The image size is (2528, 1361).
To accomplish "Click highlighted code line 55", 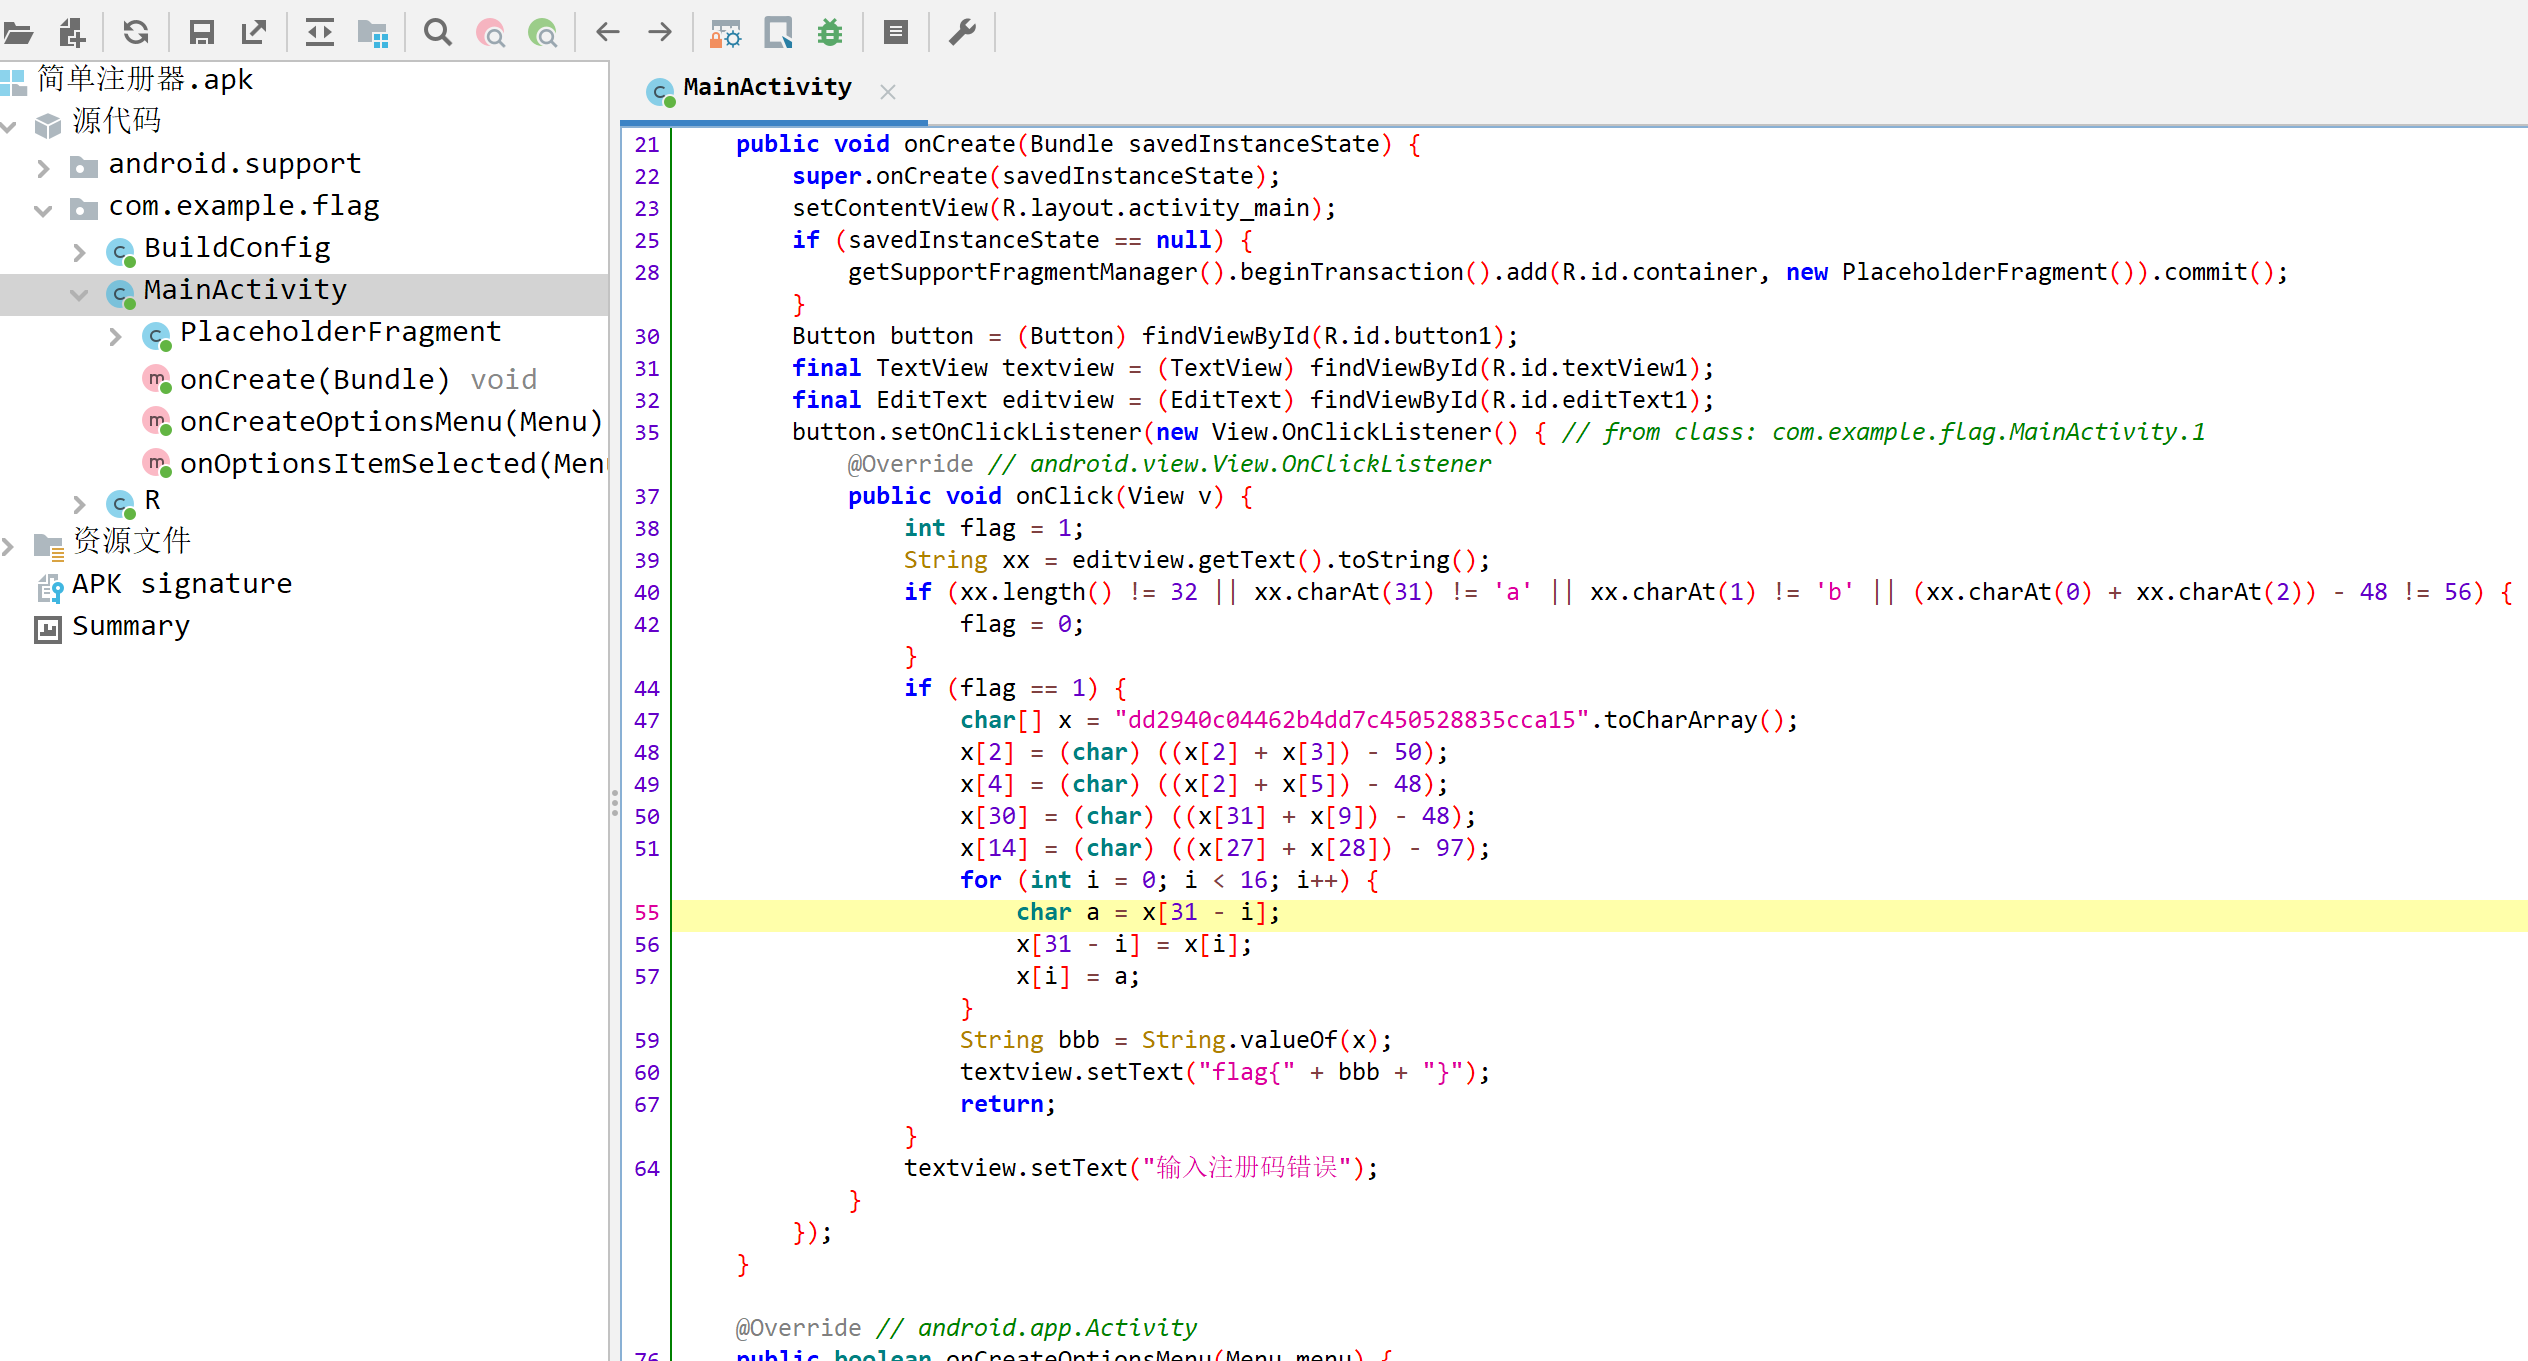I will point(1147,912).
